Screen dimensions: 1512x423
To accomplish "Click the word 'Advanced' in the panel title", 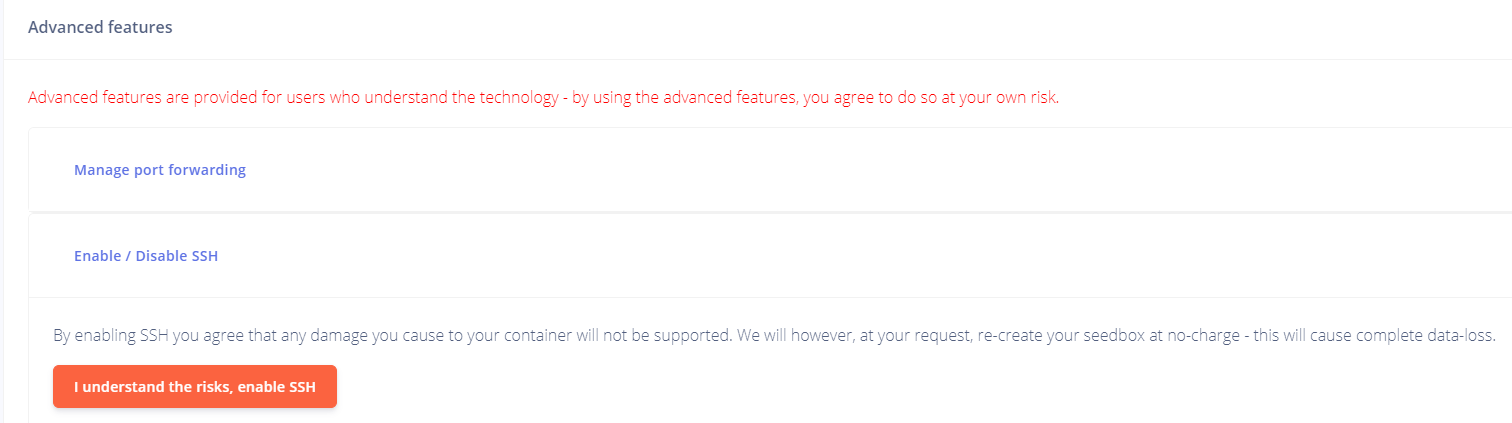I will tap(64, 27).
